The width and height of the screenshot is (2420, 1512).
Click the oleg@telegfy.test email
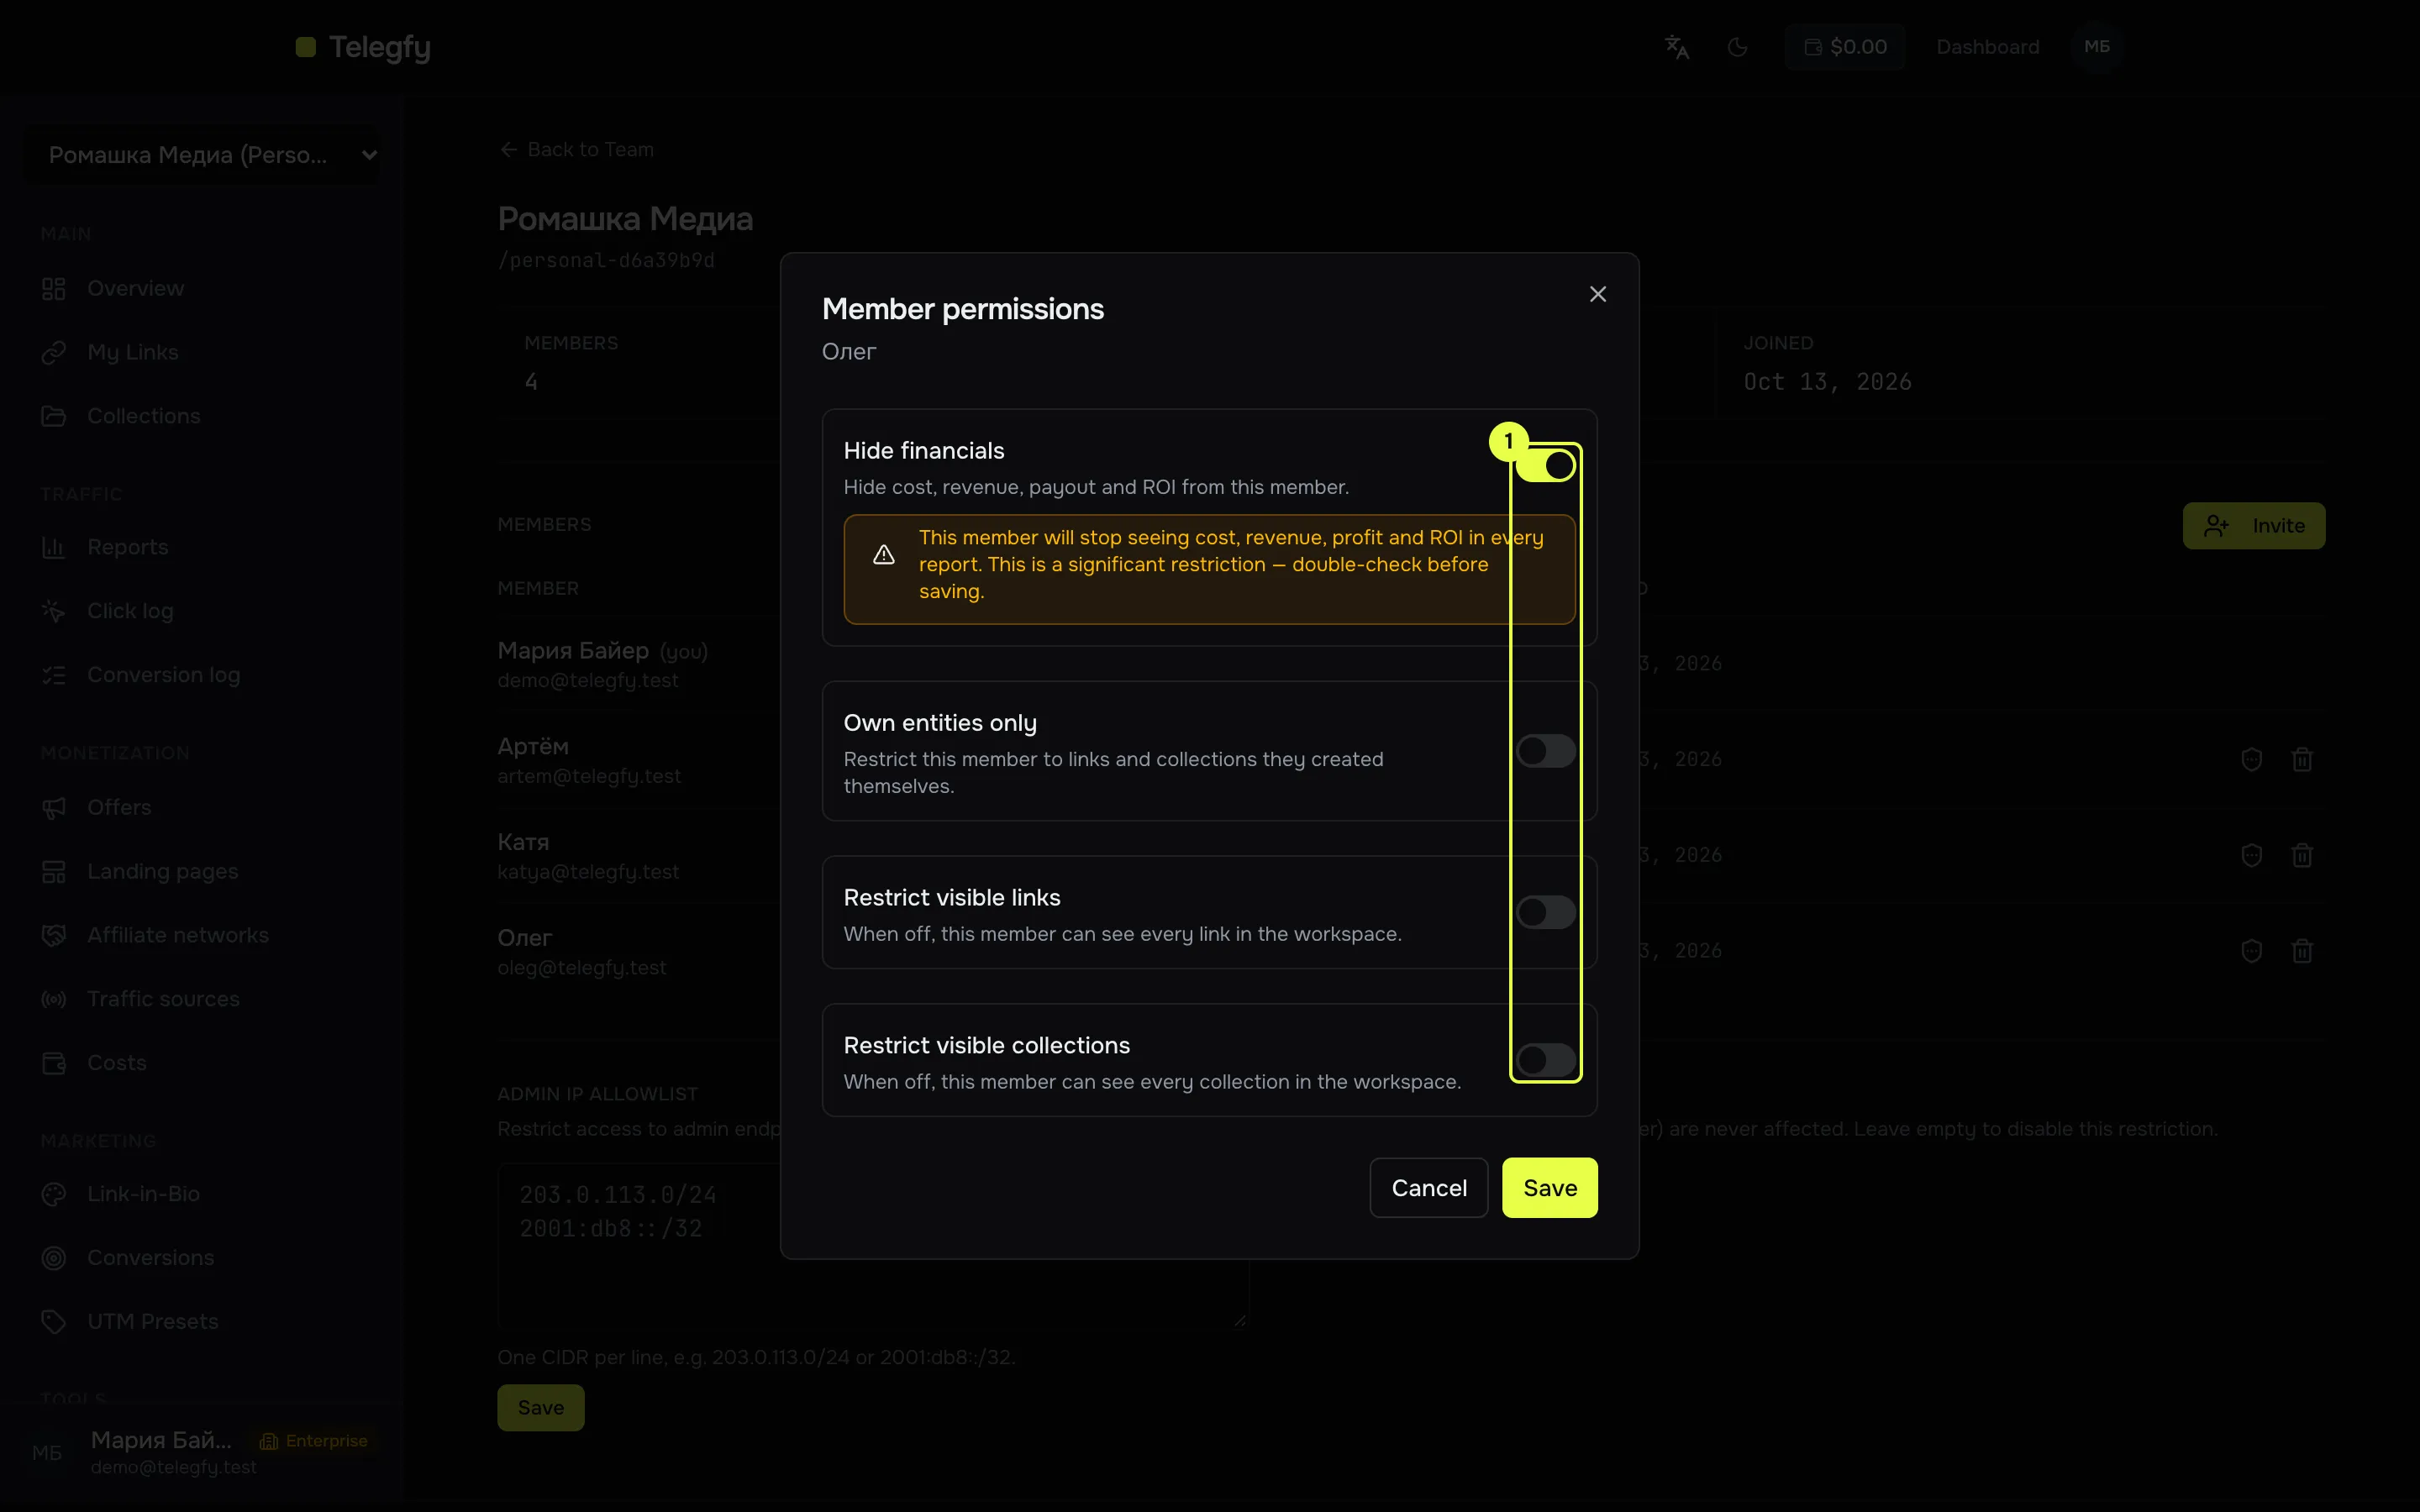click(x=582, y=968)
